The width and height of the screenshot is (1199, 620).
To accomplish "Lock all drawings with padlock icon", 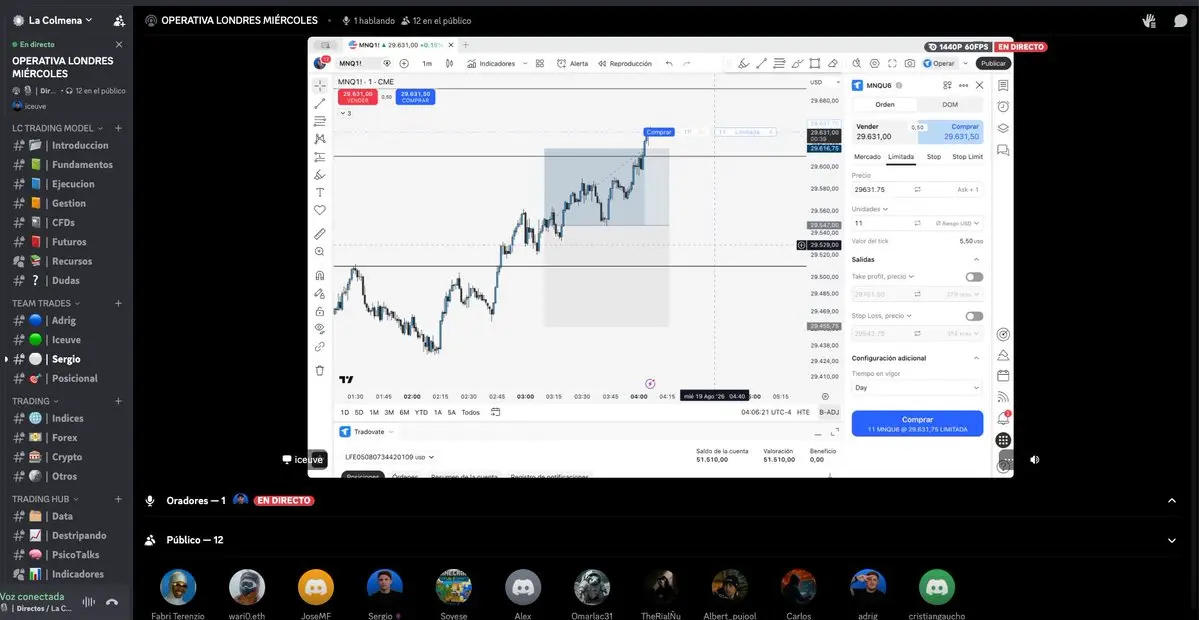I will point(320,311).
